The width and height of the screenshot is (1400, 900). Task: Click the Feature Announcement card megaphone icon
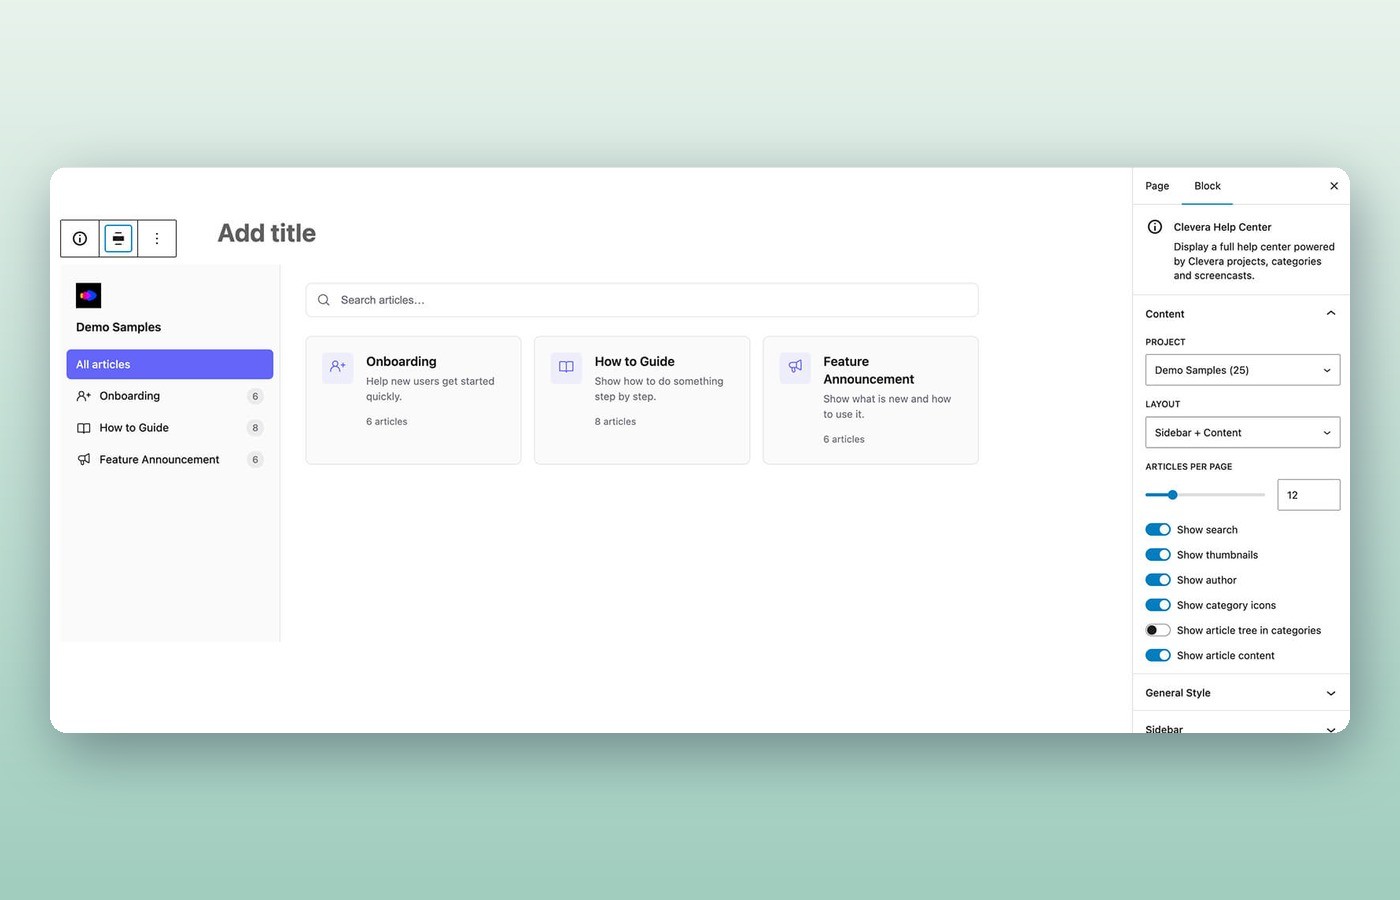coord(795,367)
